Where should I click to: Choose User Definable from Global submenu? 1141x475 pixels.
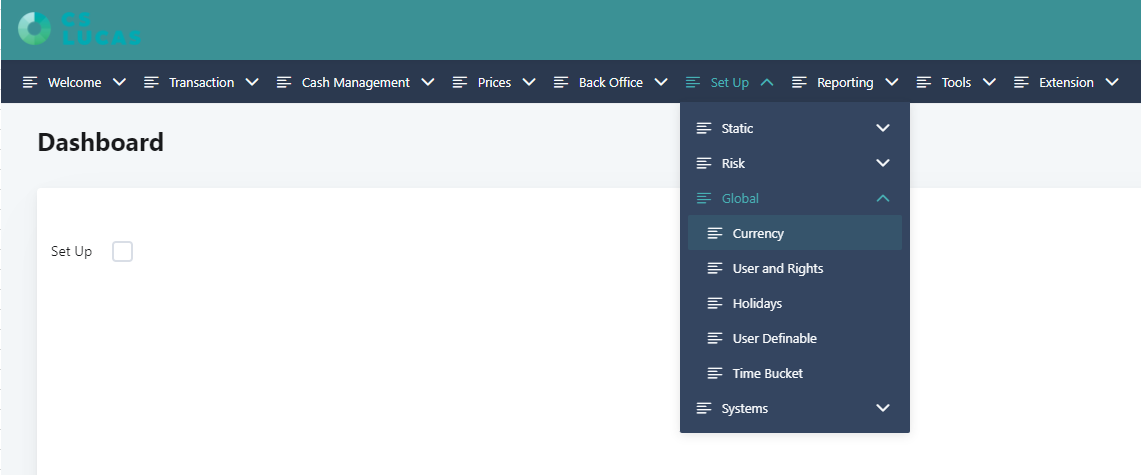774,339
